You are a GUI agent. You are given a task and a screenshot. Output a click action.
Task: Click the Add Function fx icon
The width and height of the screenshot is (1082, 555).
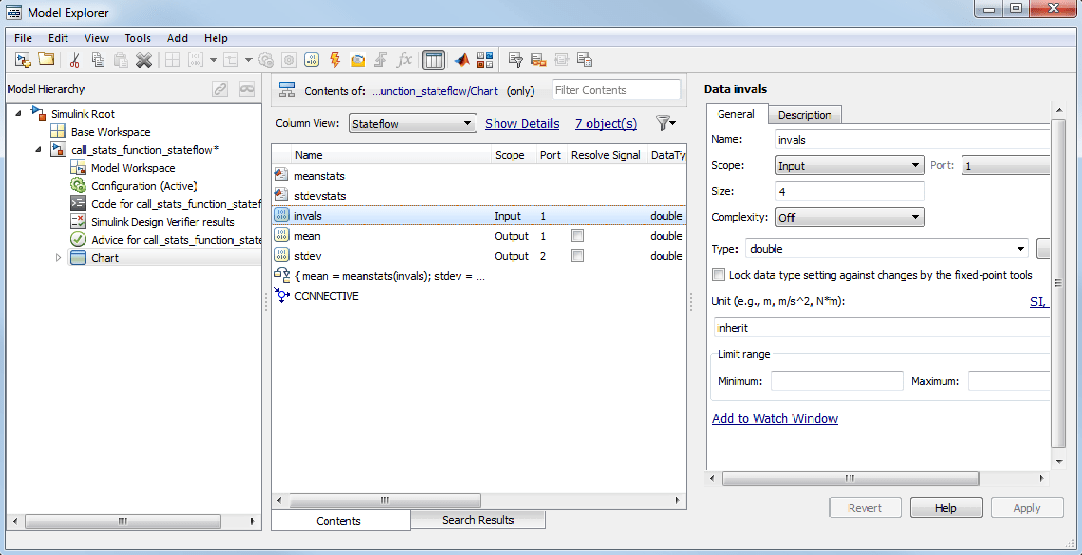(404, 60)
